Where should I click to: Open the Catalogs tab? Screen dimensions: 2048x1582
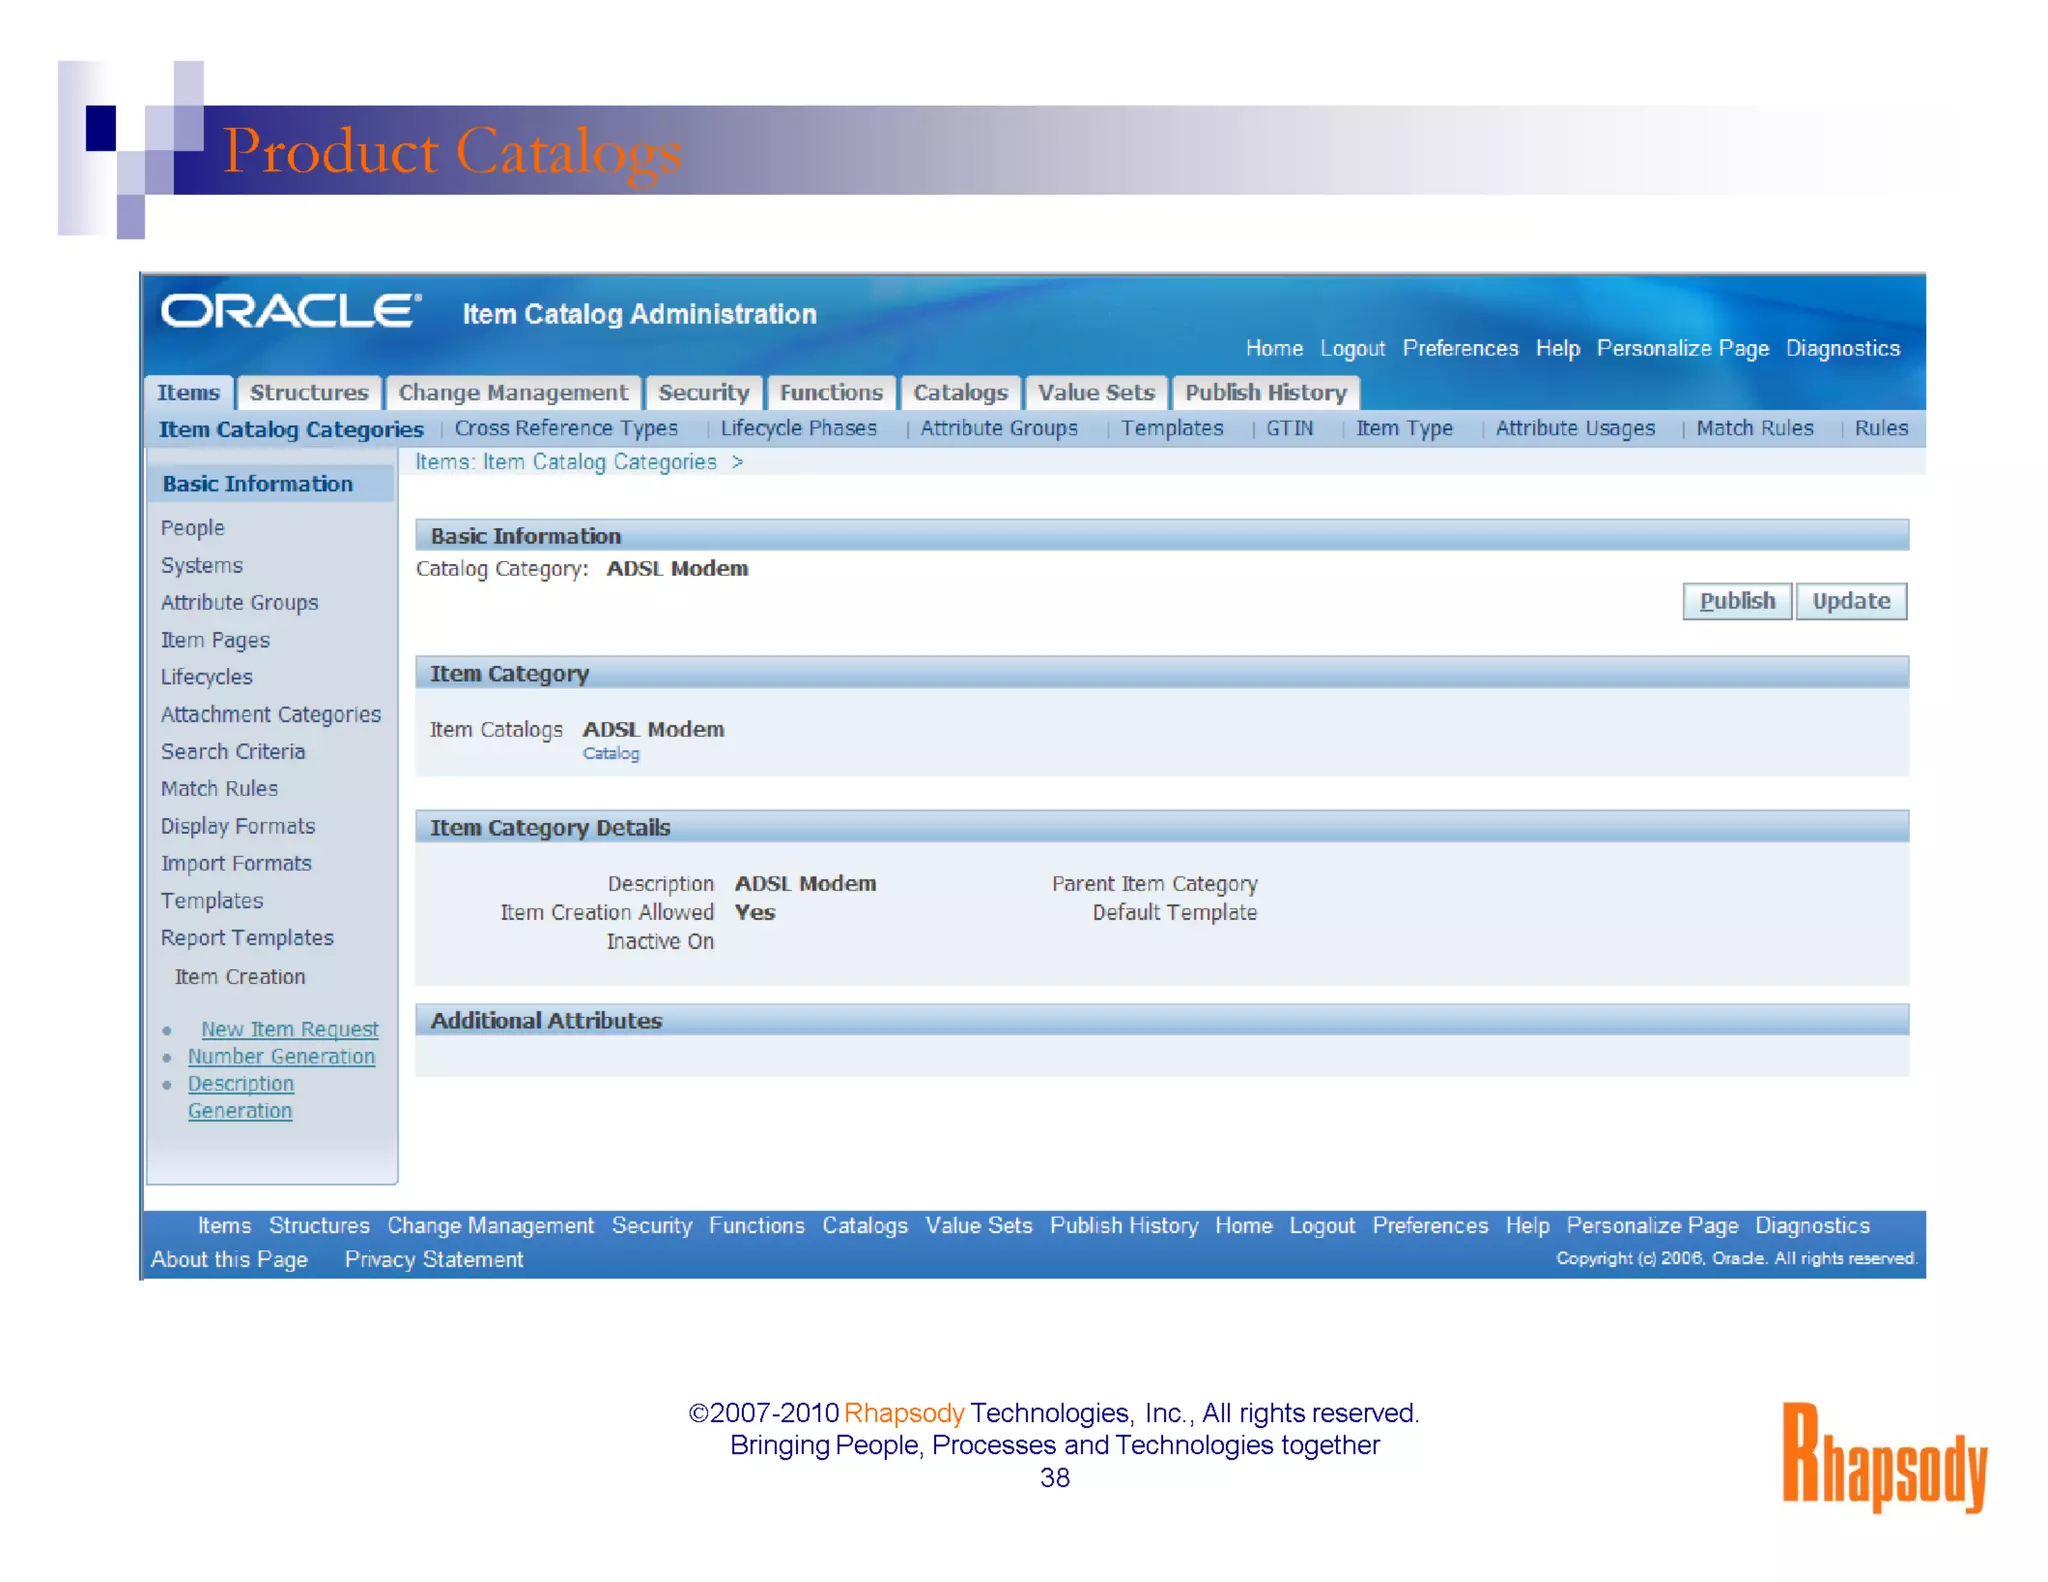pyautogui.click(x=960, y=393)
